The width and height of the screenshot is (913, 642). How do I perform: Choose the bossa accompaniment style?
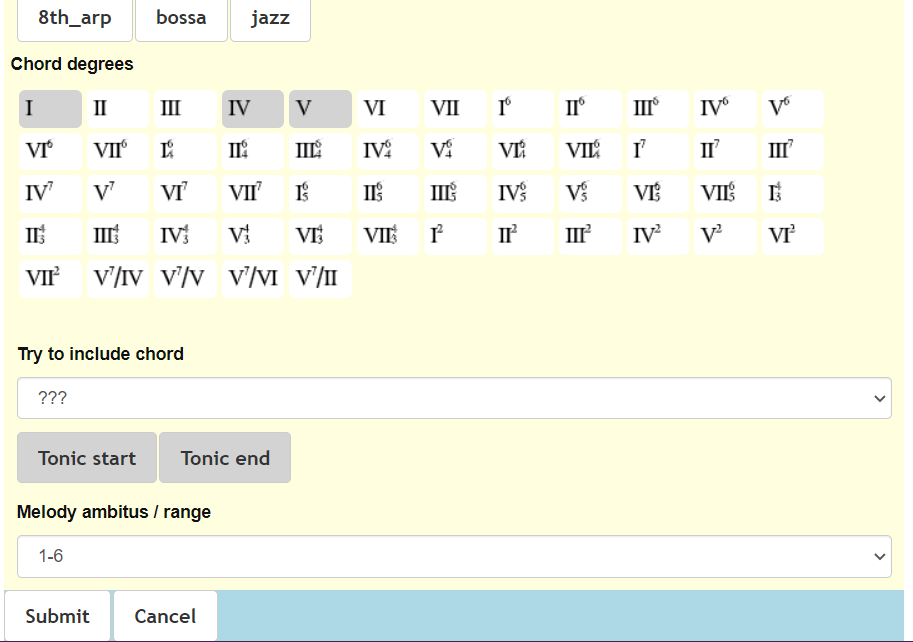click(x=181, y=19)
